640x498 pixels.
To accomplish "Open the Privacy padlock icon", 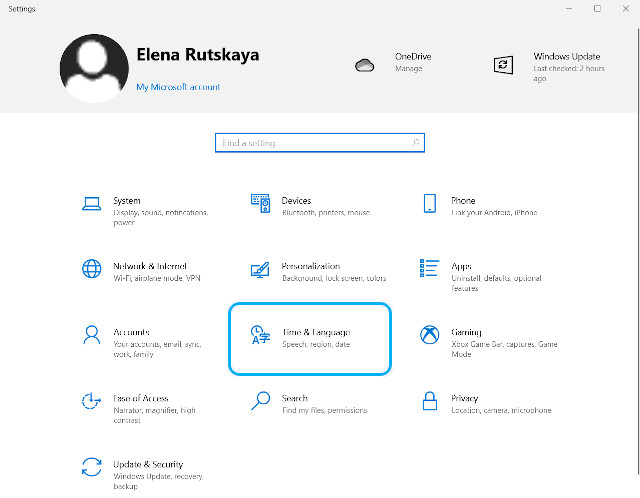I will tap(430, 401).
